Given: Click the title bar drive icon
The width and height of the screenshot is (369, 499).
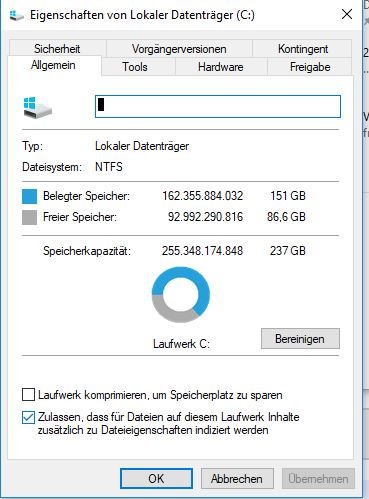Looking at the screenshot, I should point(16,15).
